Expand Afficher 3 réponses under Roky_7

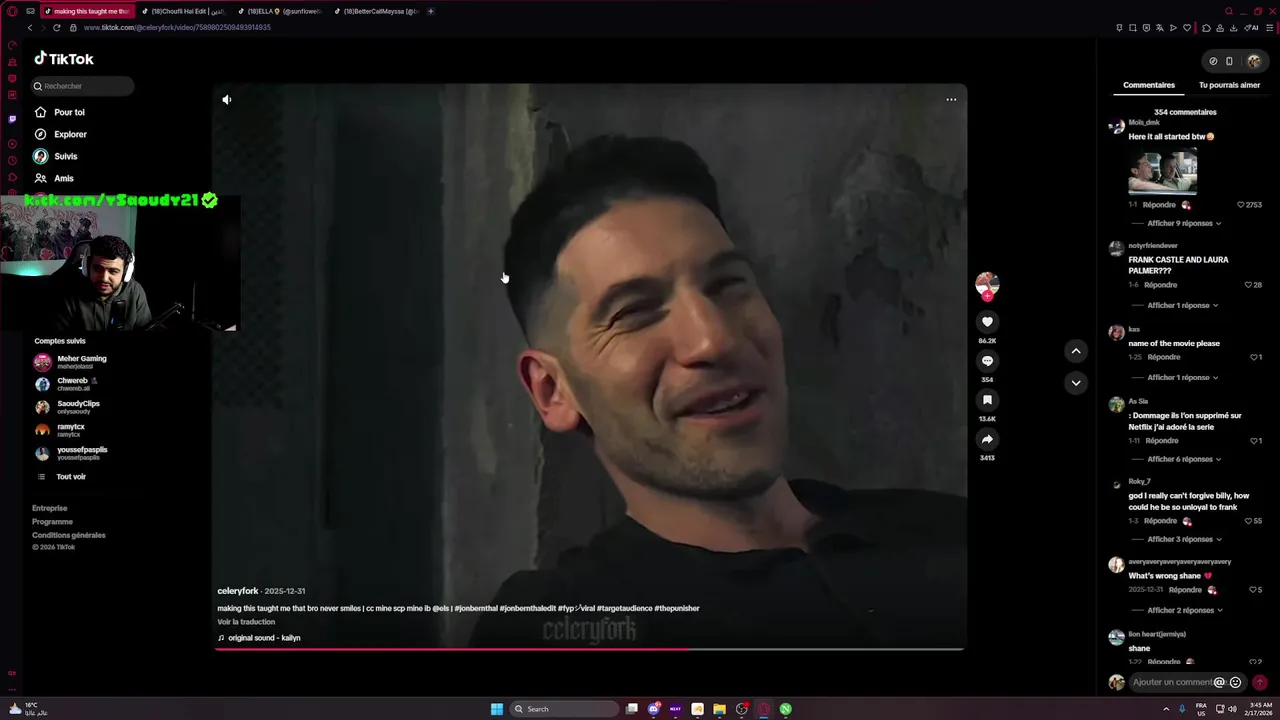(x=1184, y=539)
